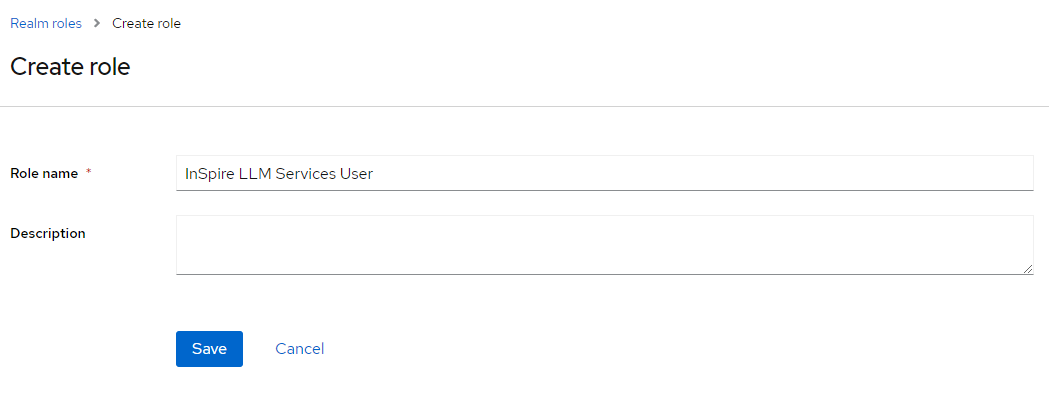Click into the Description text area
This screenshot has height=402, width=1049.
[x=605, y=245]
